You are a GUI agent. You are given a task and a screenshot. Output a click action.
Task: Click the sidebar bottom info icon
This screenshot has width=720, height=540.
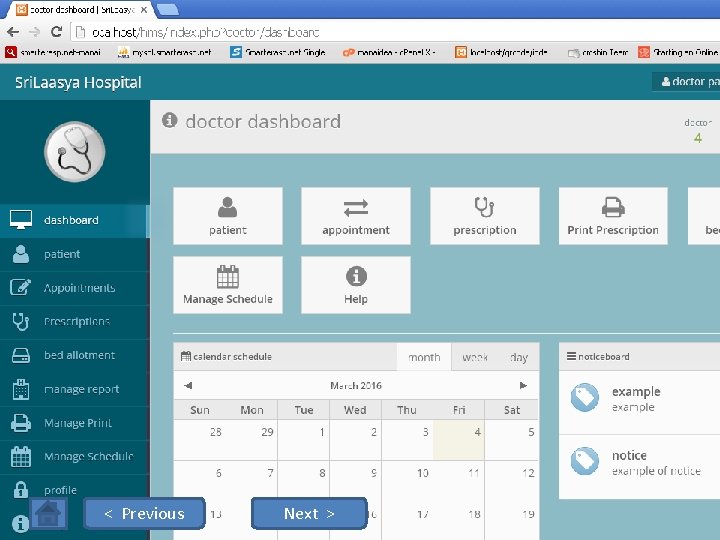click(x=20, y=524)
